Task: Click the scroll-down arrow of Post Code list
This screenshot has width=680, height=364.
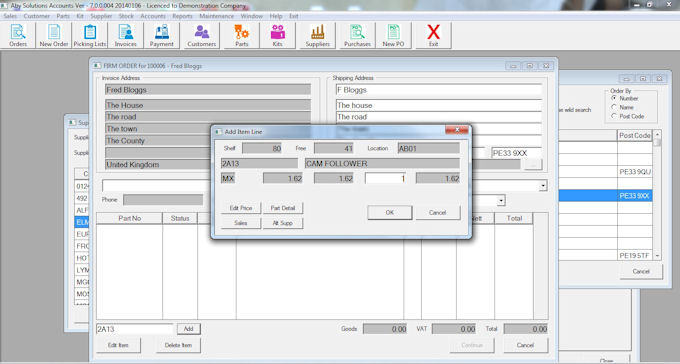Action: click(657, 256)
